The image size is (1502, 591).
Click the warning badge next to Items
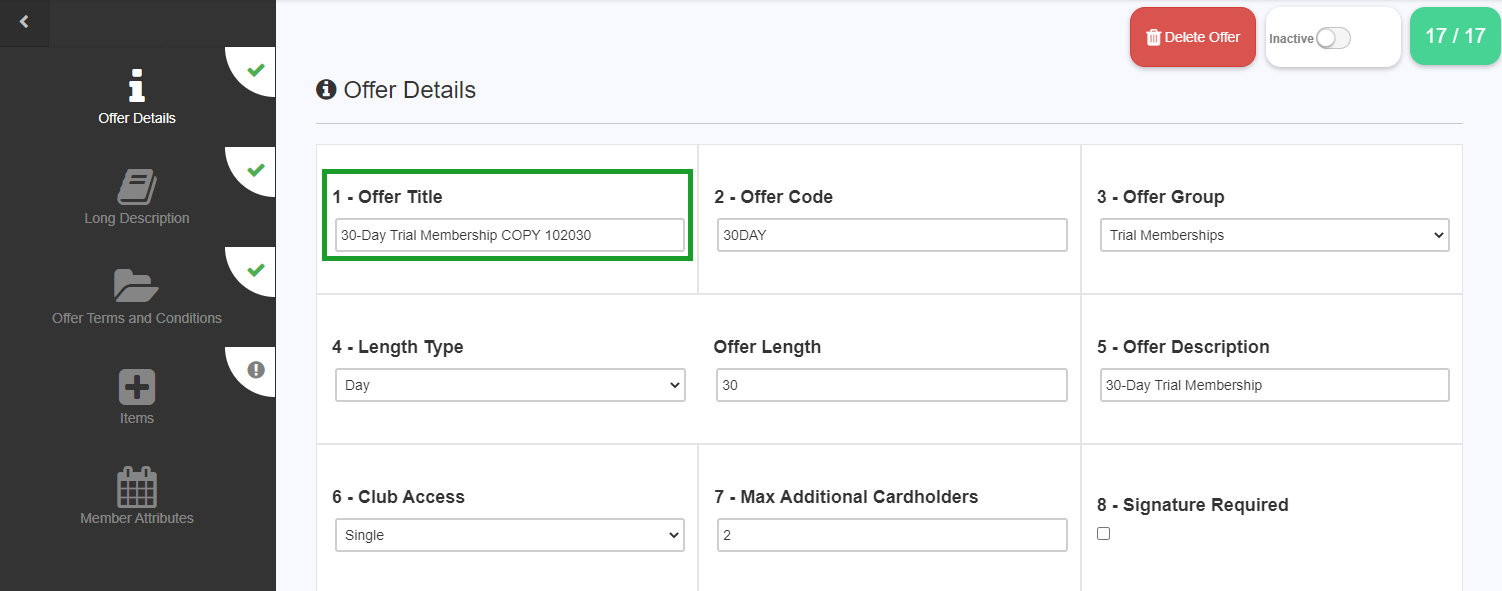click(256, 370)
